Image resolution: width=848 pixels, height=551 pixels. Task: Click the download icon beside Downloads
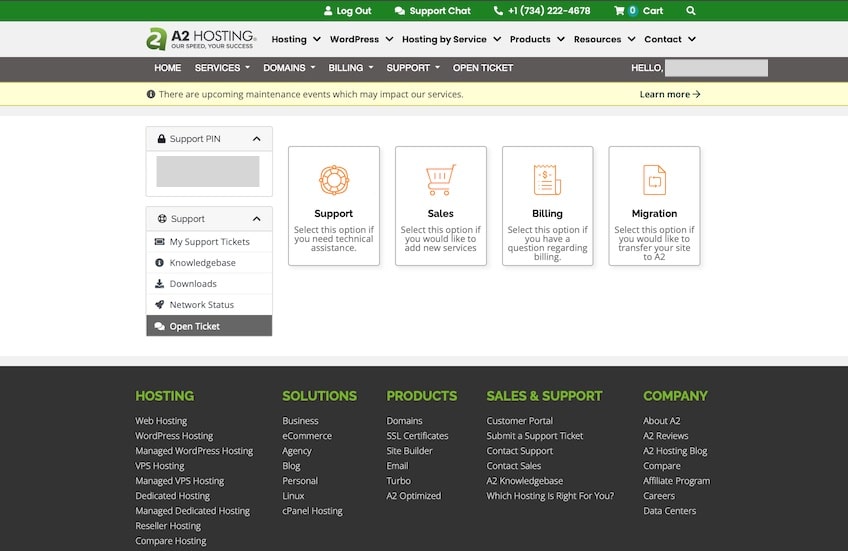coord(160,283)
